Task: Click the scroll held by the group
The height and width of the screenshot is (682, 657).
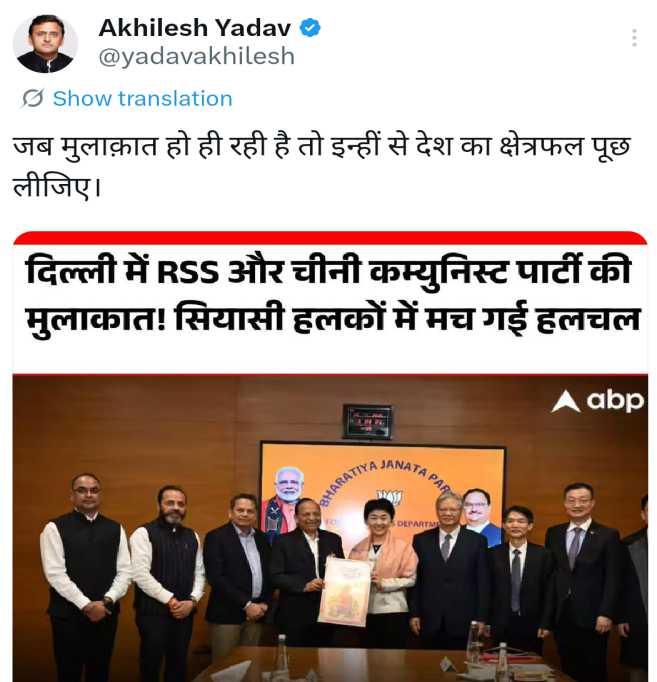Action: [344, 590]
